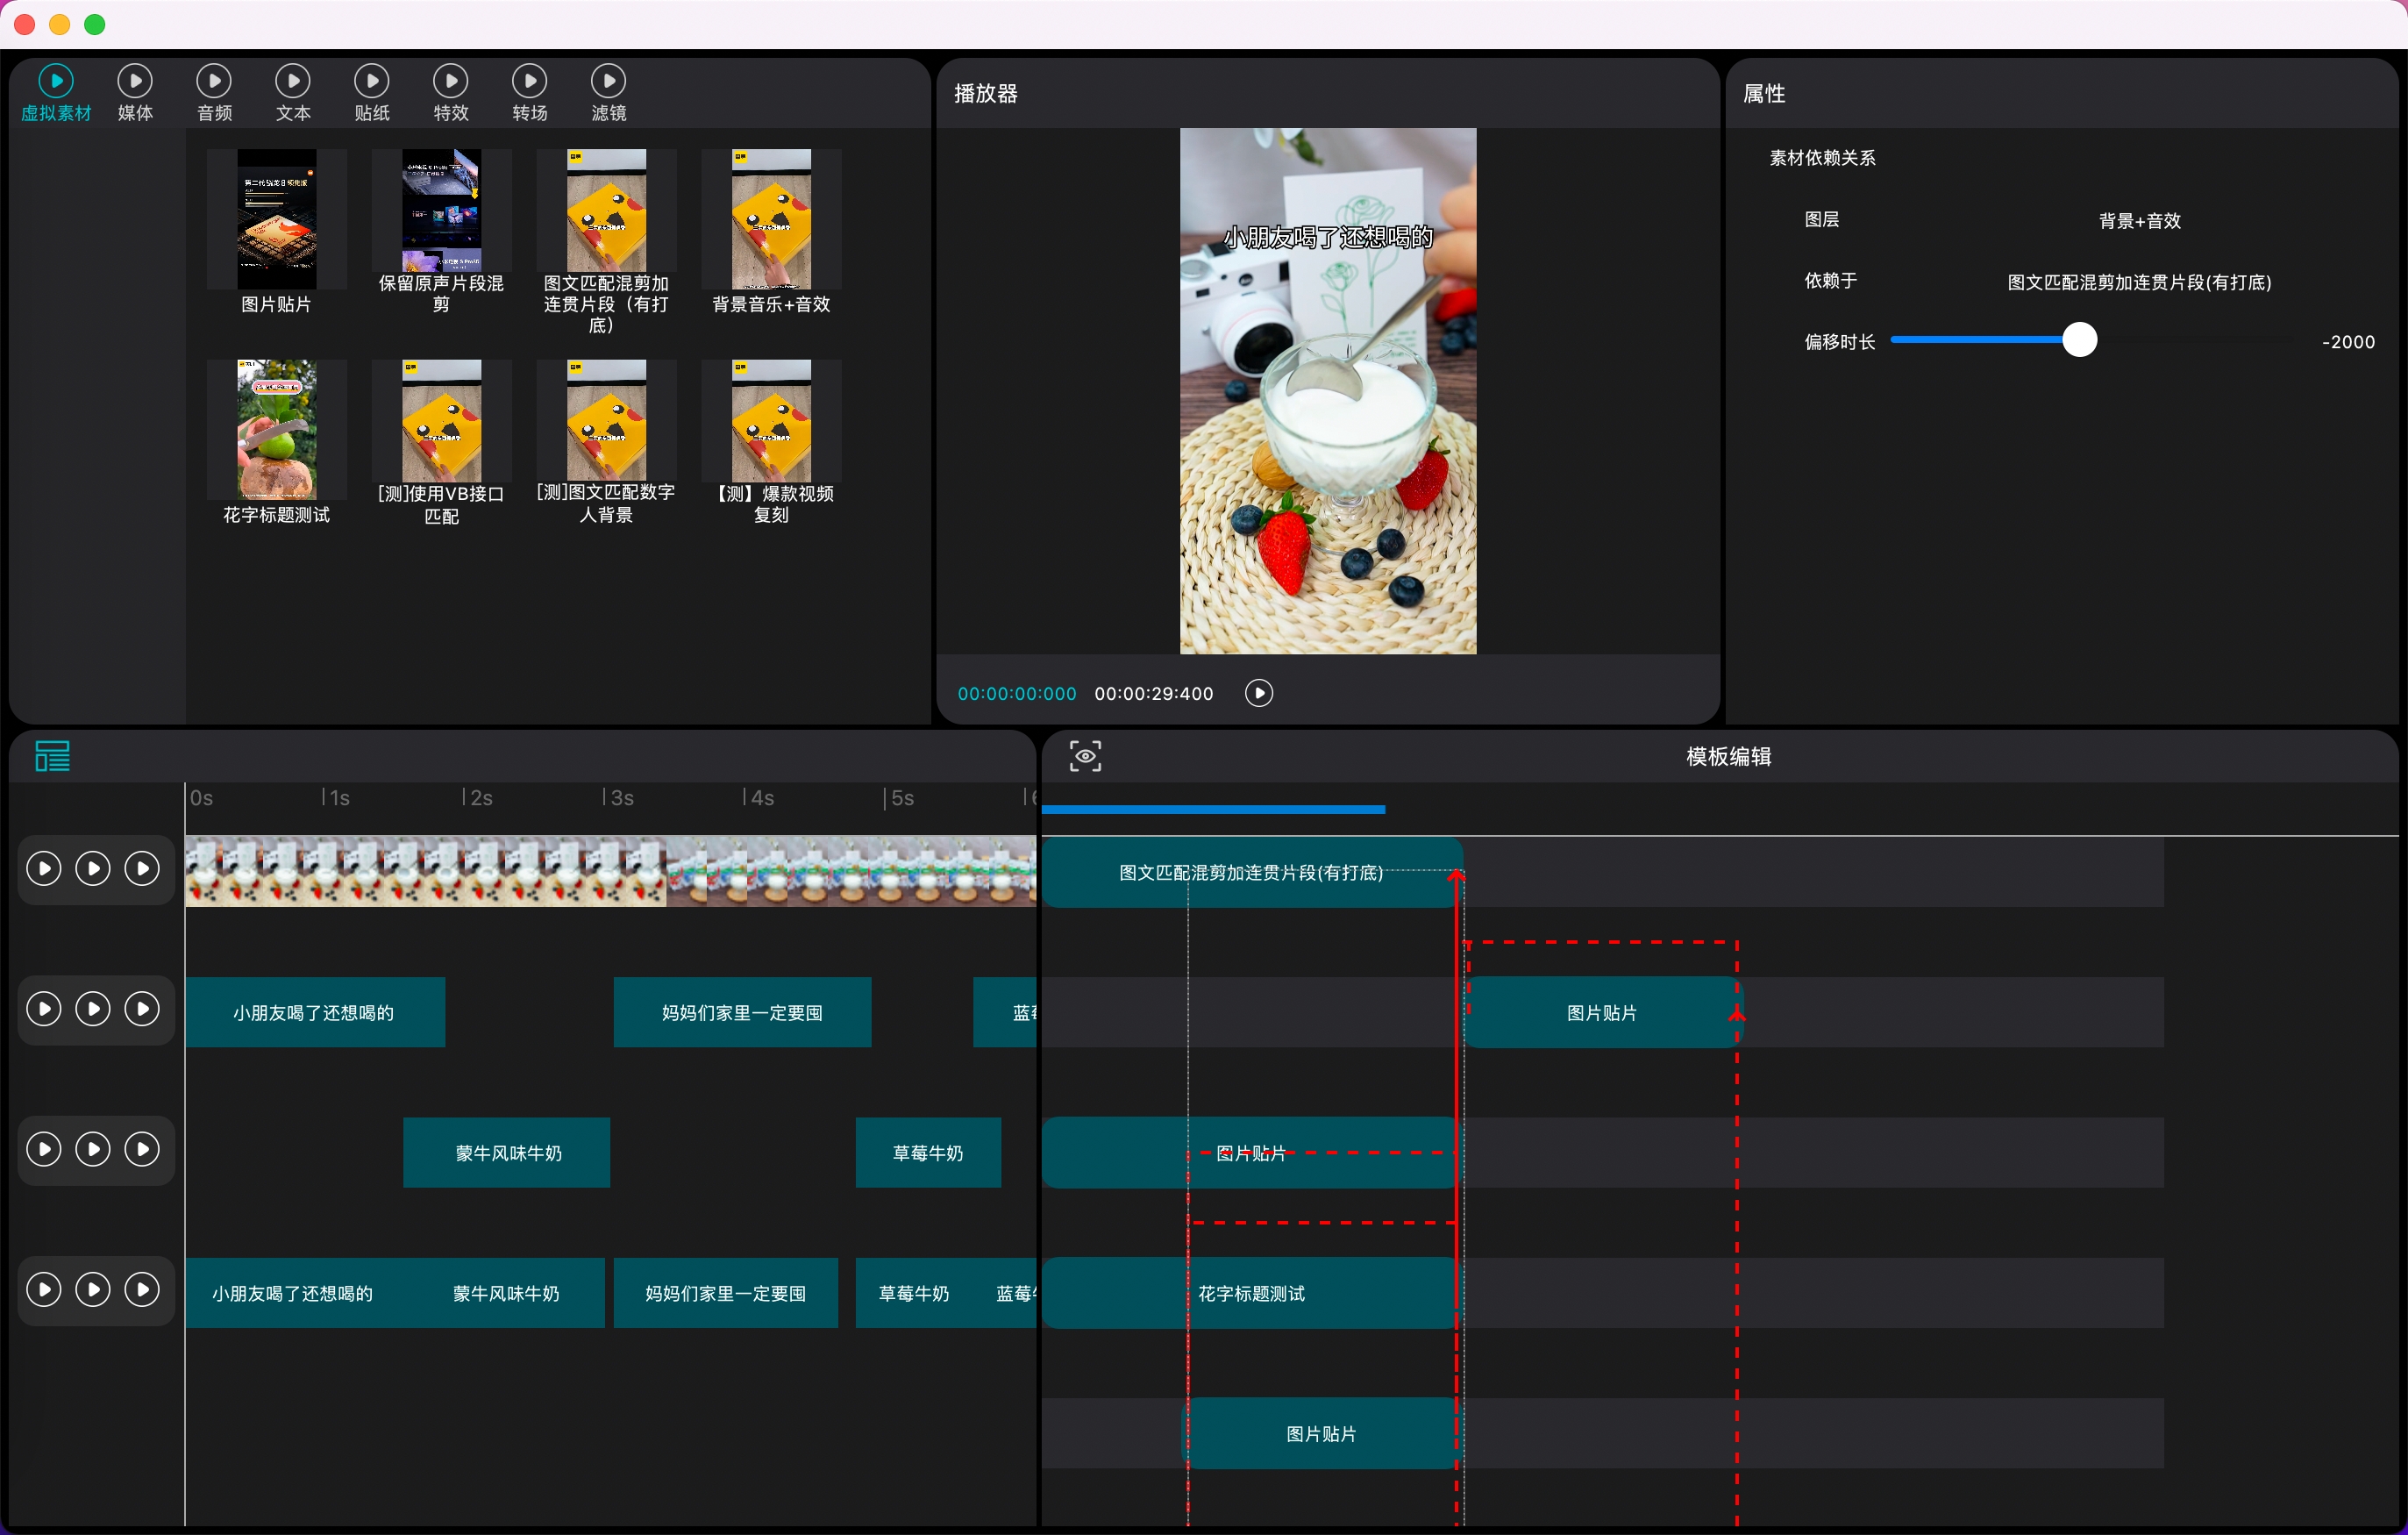Select the 虚拟素材 virtual material tab
The image size is (2408, 1535).
(56, 81)
